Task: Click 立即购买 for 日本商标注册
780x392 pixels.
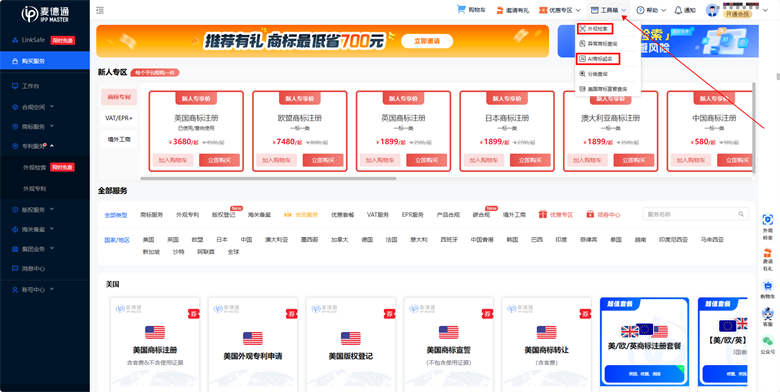Action: tap(530, 160)
